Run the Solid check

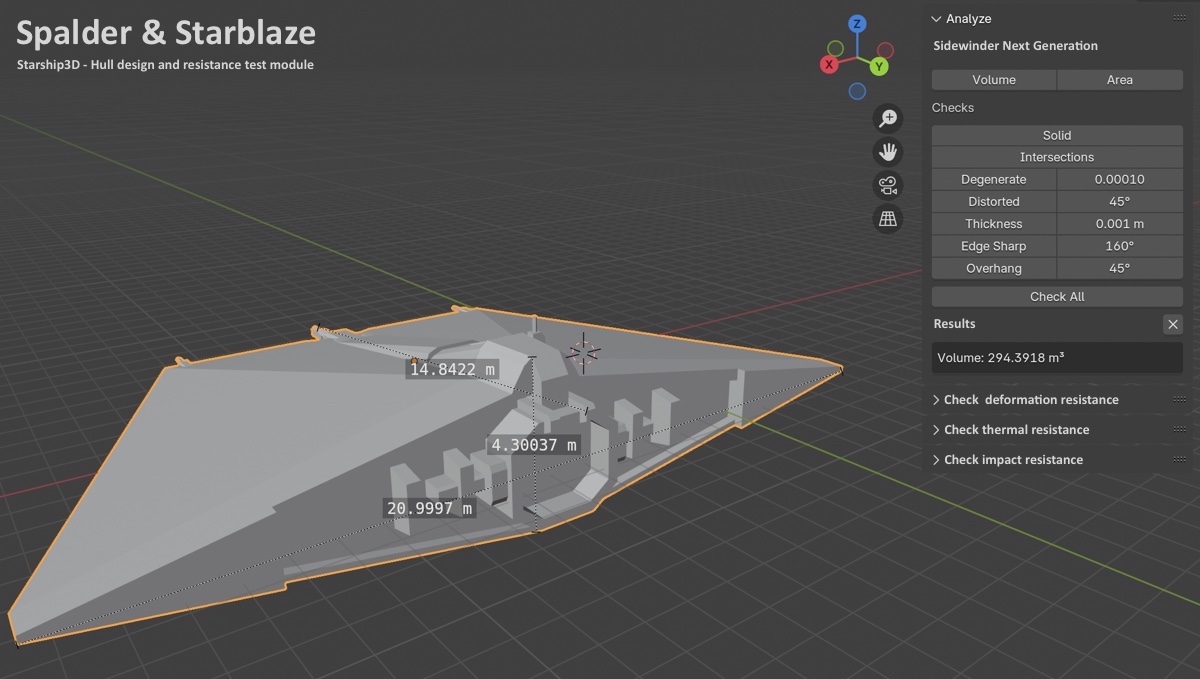coord(1057,135)
